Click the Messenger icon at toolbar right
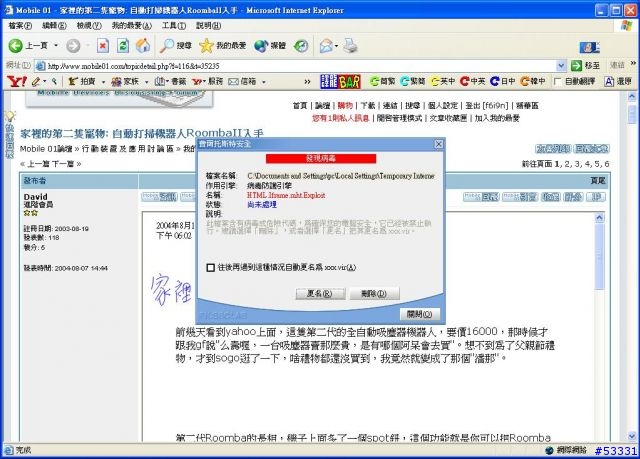Viewport: 640px width, 459px height. click(x=589, y=47)
